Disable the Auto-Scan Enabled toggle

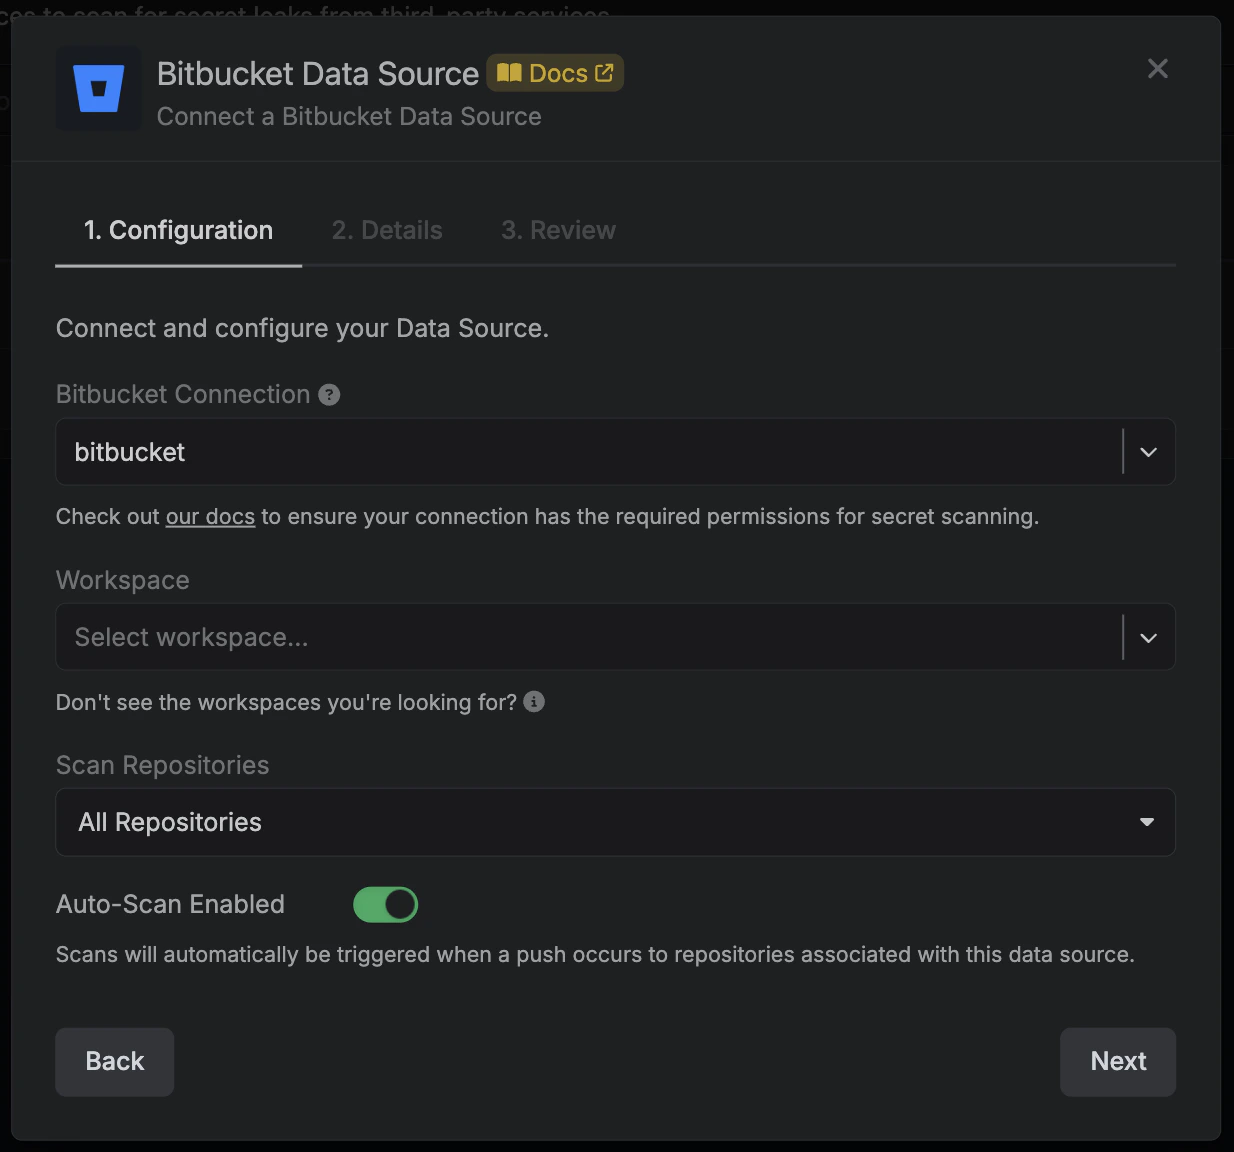coord(385,905)
